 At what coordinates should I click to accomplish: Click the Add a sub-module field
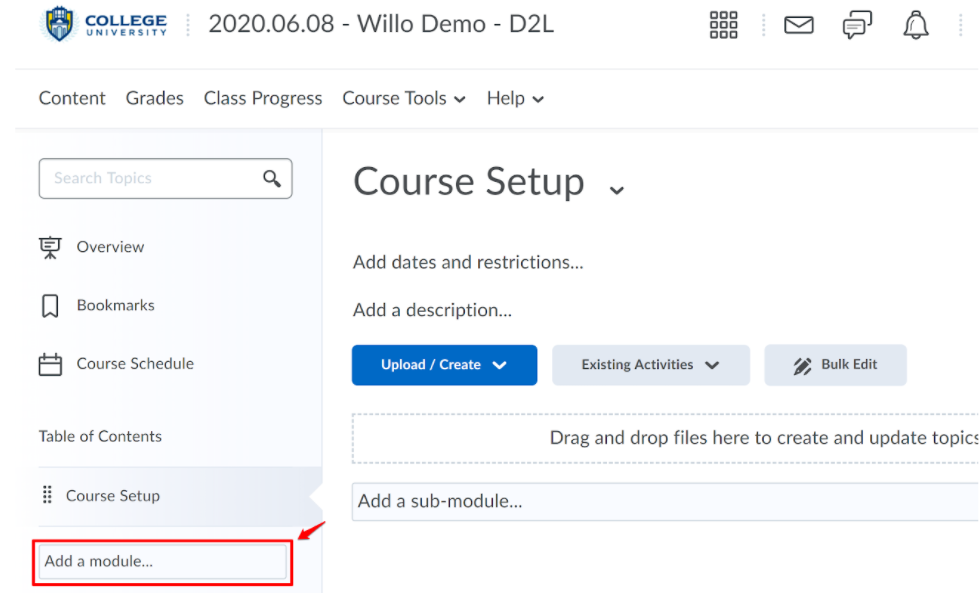[x=665, y=502]
